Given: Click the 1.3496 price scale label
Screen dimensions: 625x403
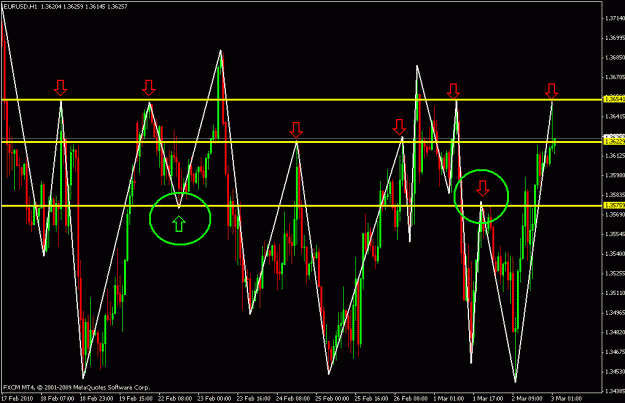Looking at the screenshot, I should [615, 313].
